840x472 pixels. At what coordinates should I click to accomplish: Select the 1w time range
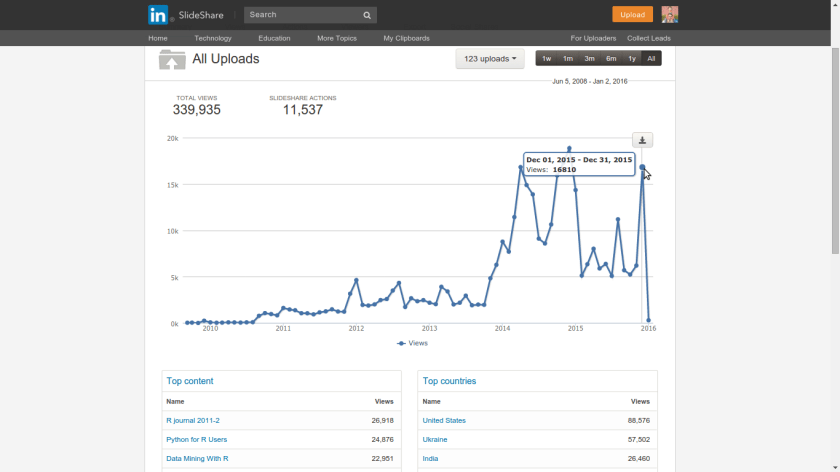546,59
